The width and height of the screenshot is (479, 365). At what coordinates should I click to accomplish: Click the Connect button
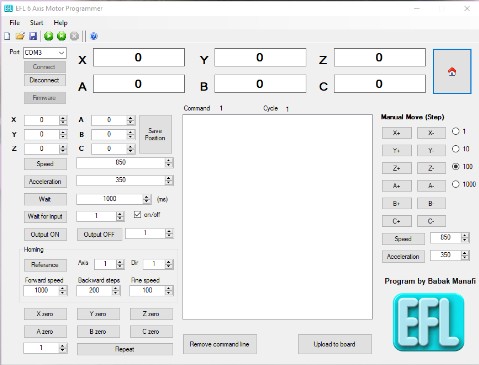coord(45,67)
